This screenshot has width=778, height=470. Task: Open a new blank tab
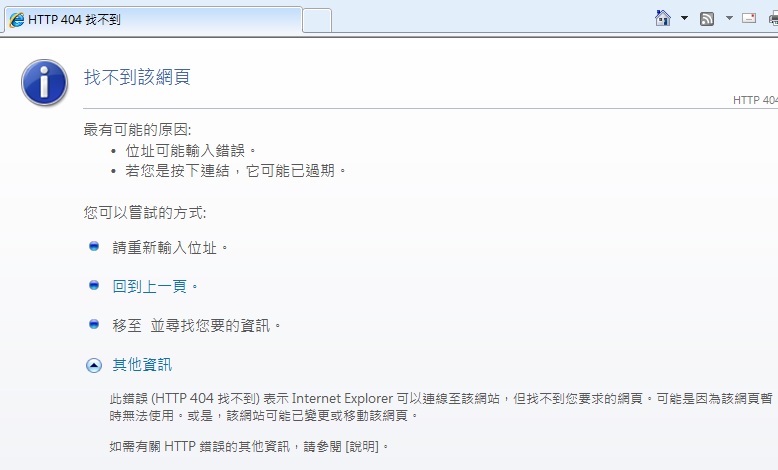pos(317,20)
